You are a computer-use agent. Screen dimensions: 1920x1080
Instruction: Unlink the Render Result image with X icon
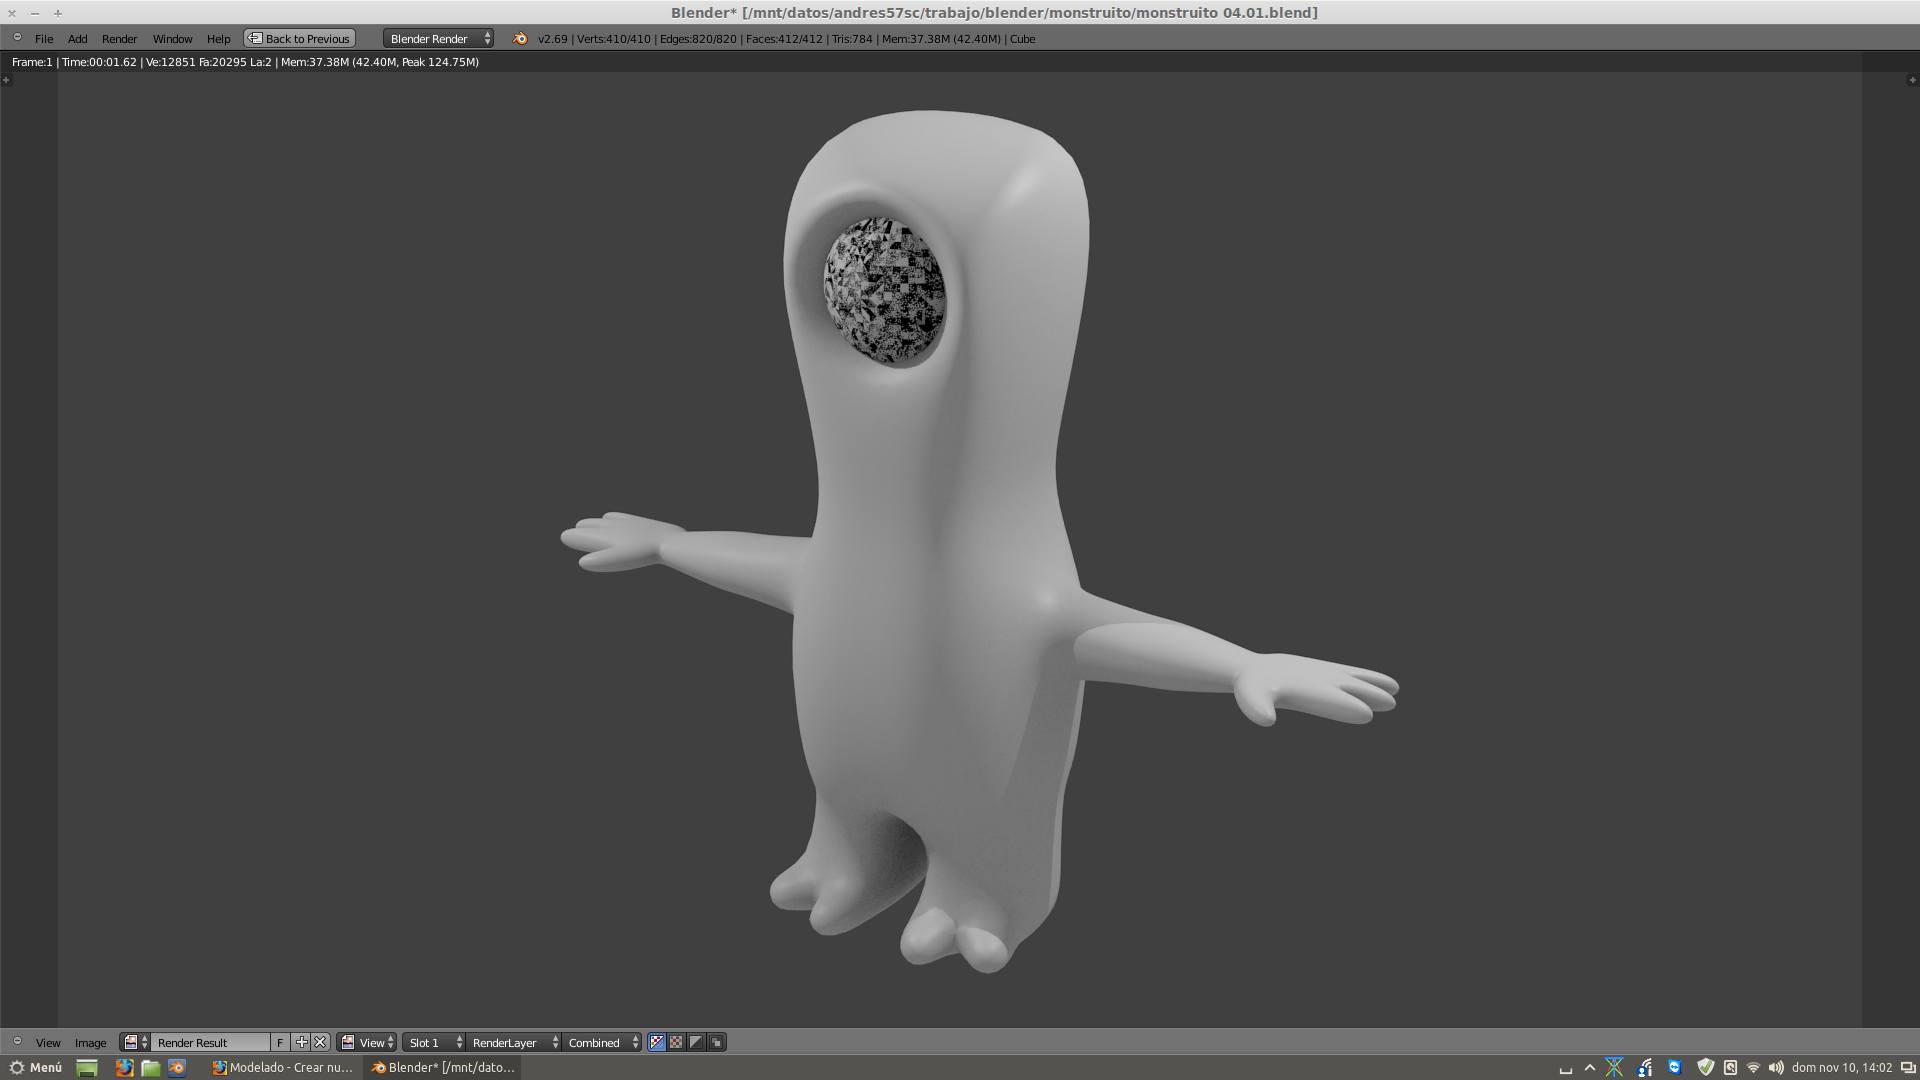click(x=320, y=1042)
